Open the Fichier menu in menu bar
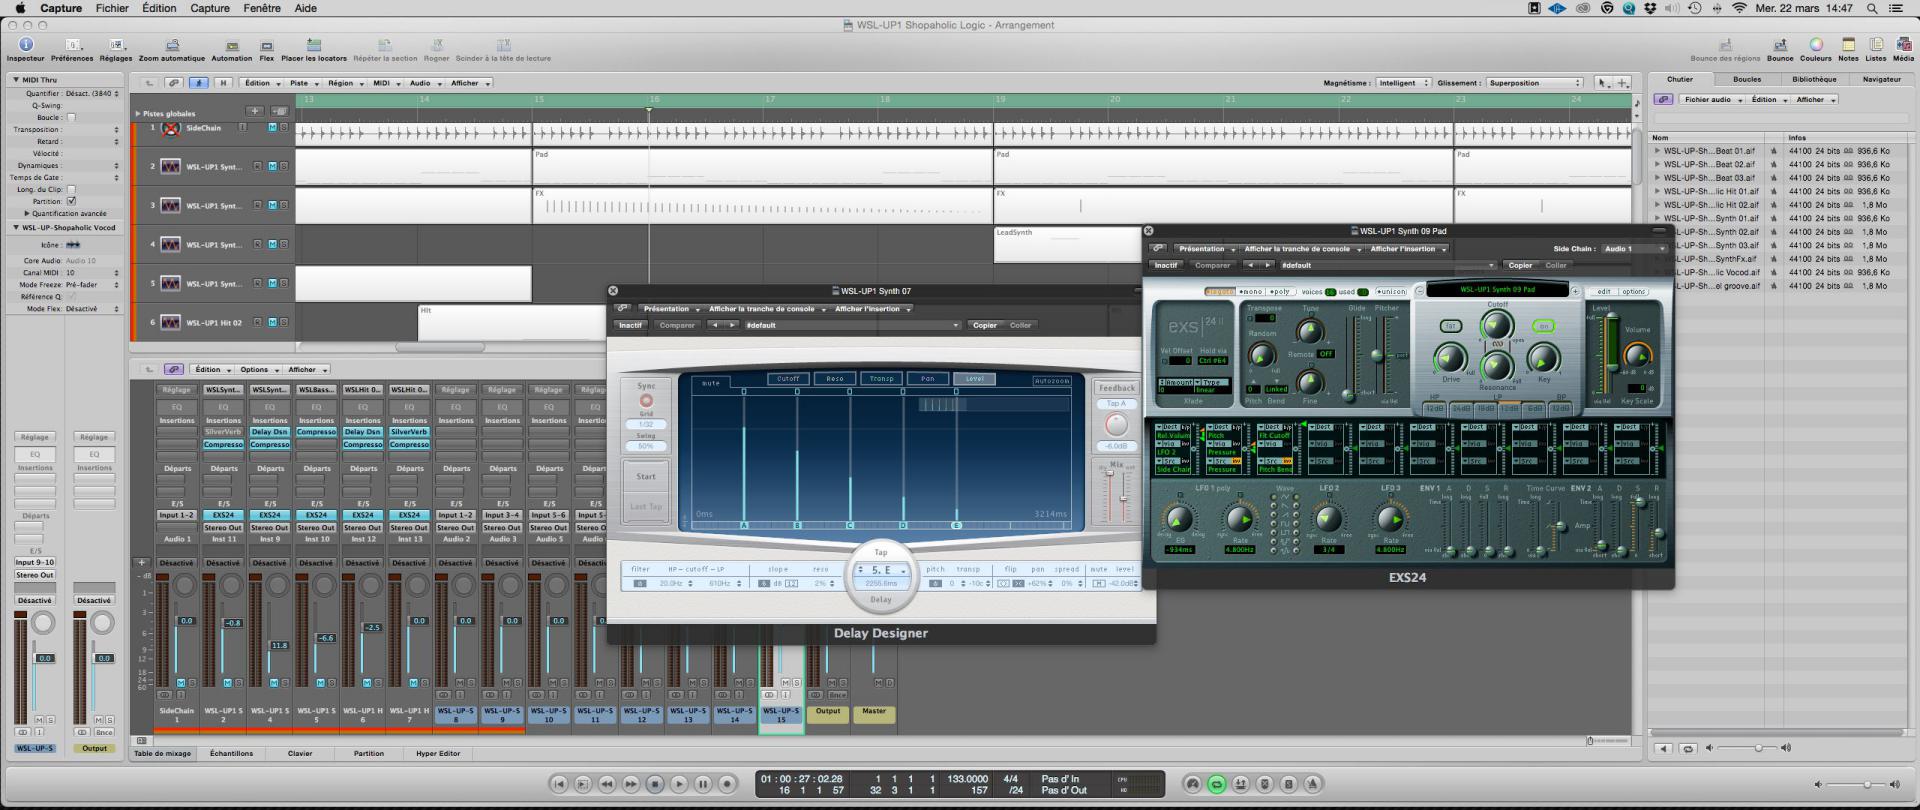The image size is (1920, 810). coord(112,8)
